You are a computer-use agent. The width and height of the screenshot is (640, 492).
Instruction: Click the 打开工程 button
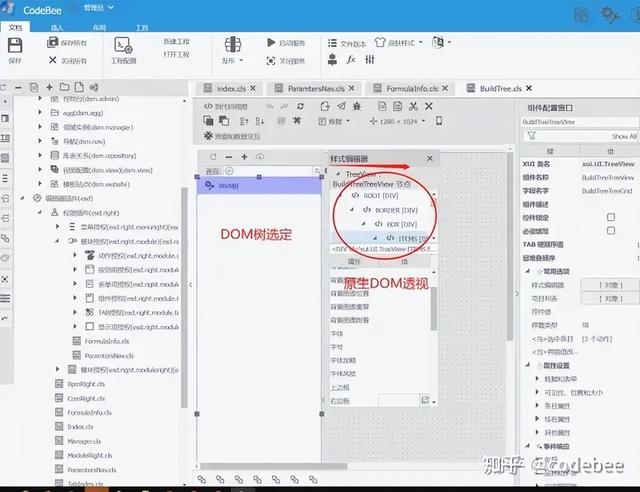(x=176, y=54)
